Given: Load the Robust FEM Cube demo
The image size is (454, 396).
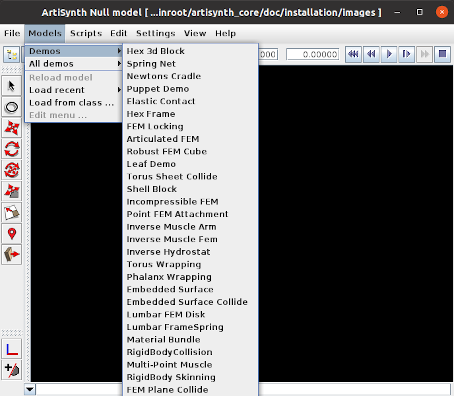Looking at the screenshot, I should pyautogui.click(x=191, y=151).
